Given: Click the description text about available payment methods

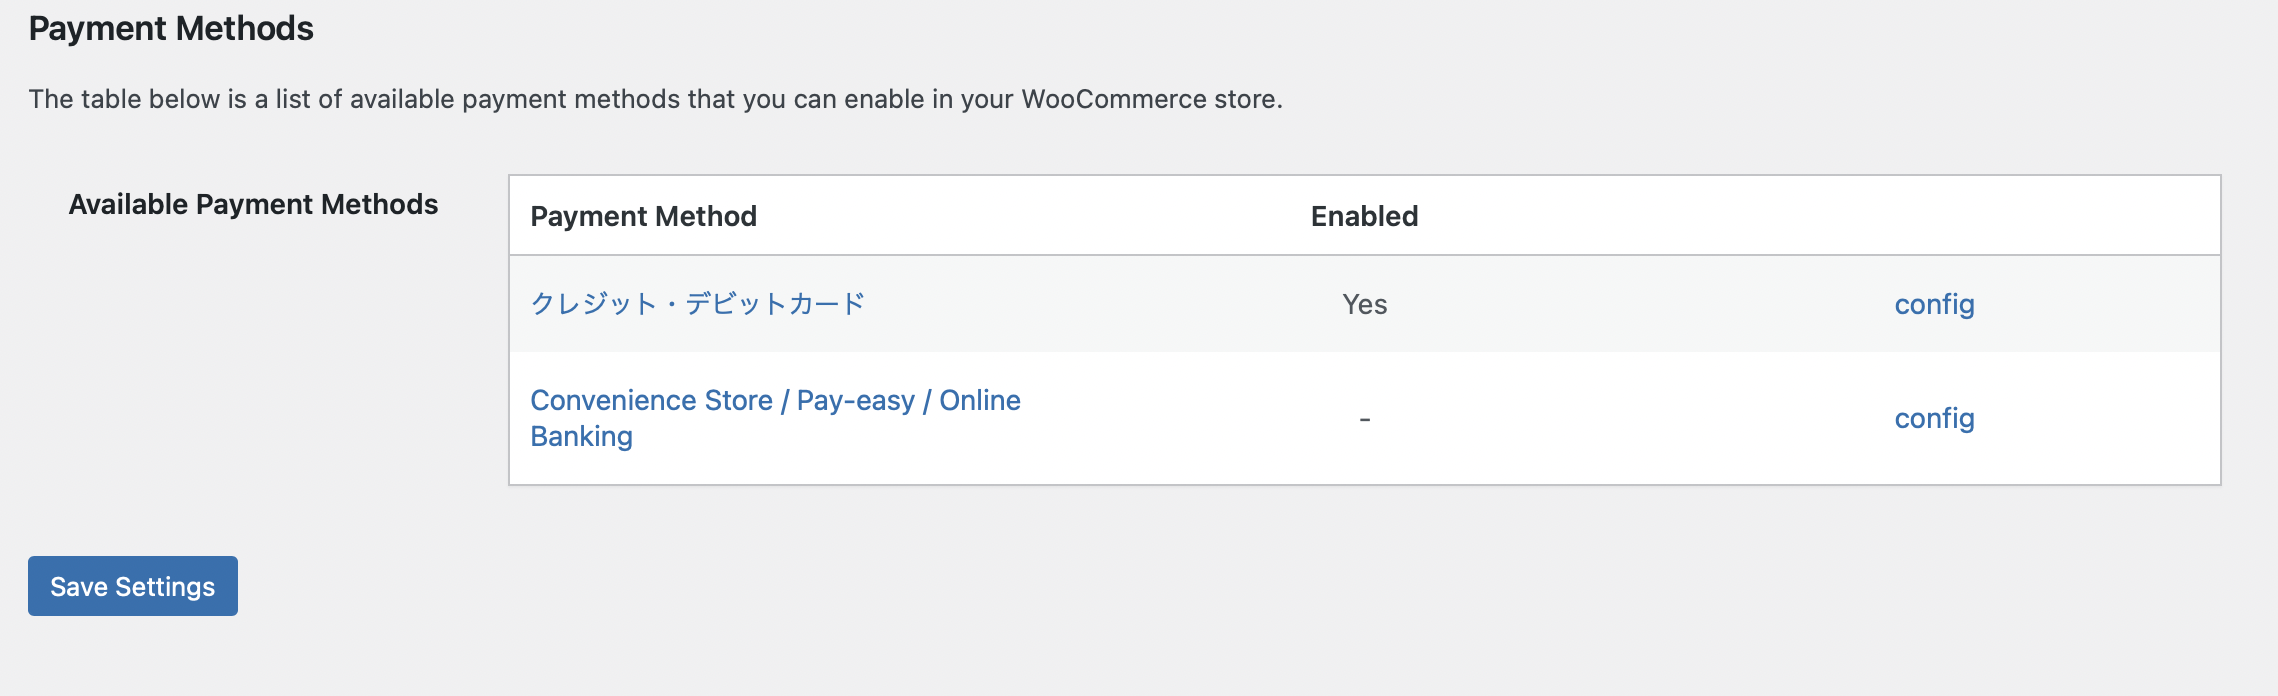Looking at the screenshot, I should click(x=500, y=99).
